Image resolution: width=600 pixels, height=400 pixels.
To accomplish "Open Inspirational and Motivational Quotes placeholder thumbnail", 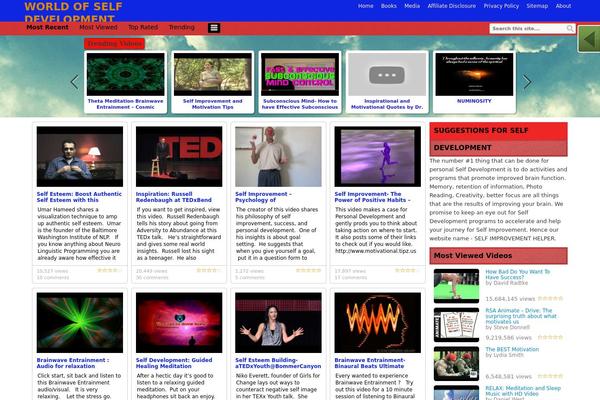I will click(387, 74).
